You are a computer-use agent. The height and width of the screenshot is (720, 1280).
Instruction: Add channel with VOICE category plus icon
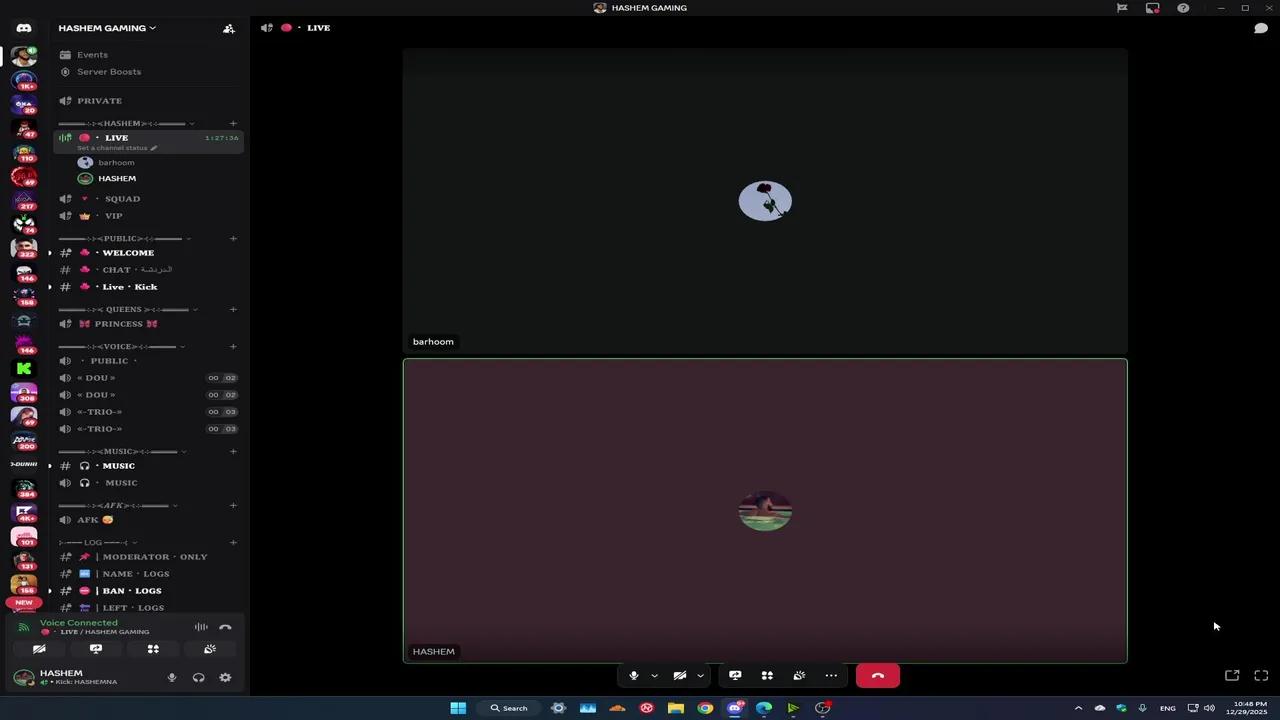tap(233, 347)
